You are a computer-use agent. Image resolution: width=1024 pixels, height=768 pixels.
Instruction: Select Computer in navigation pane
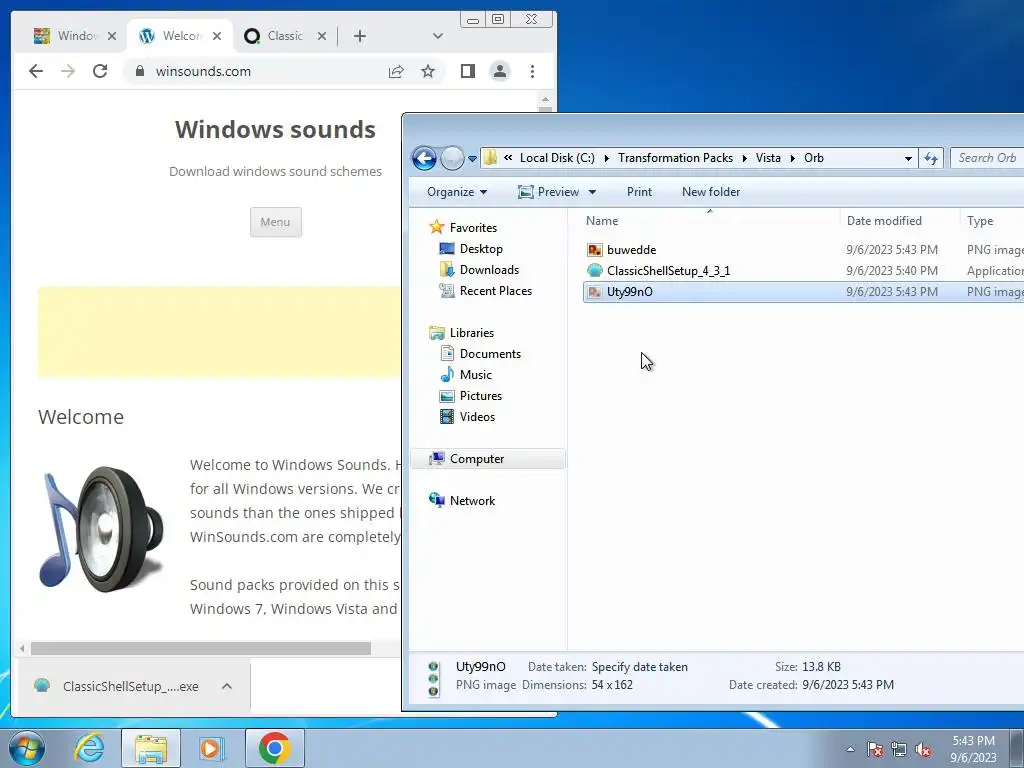tap(488, 458)
